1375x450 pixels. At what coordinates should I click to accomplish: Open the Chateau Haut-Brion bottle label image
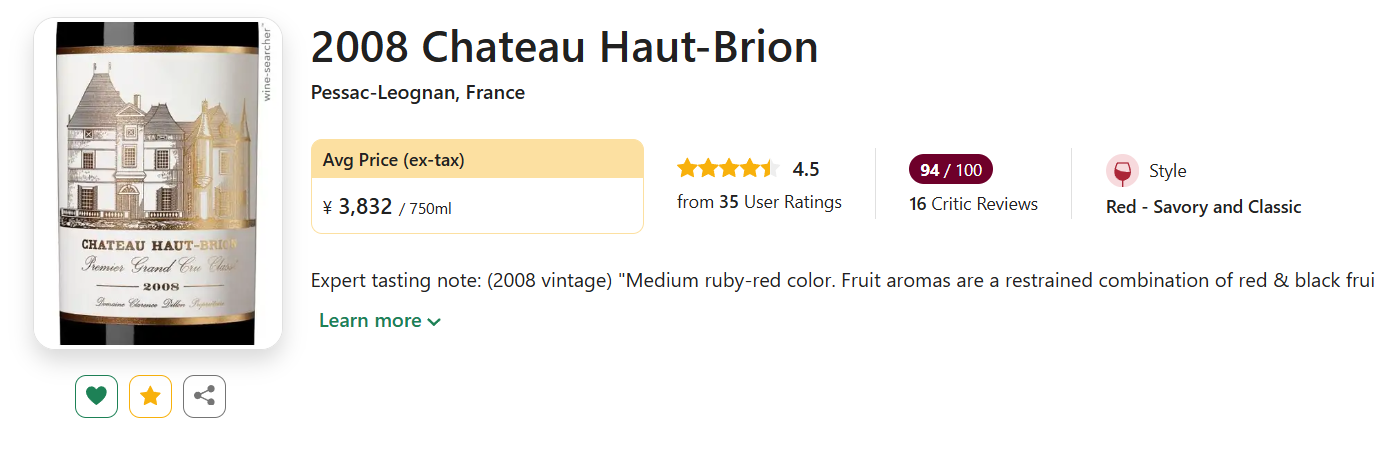pyautogui.click(x=158, y=184)
